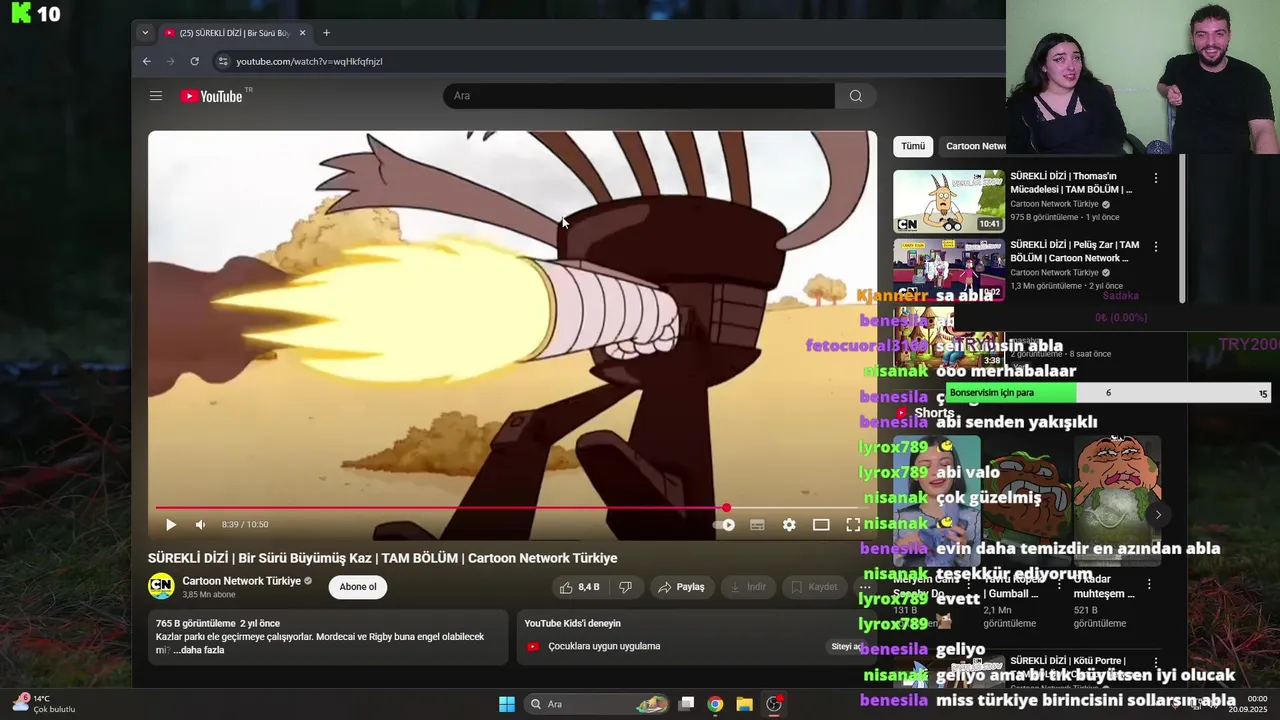Viewport: 1280px width, 720px height.
Task: Play the paused video
Action: (171, 524)
